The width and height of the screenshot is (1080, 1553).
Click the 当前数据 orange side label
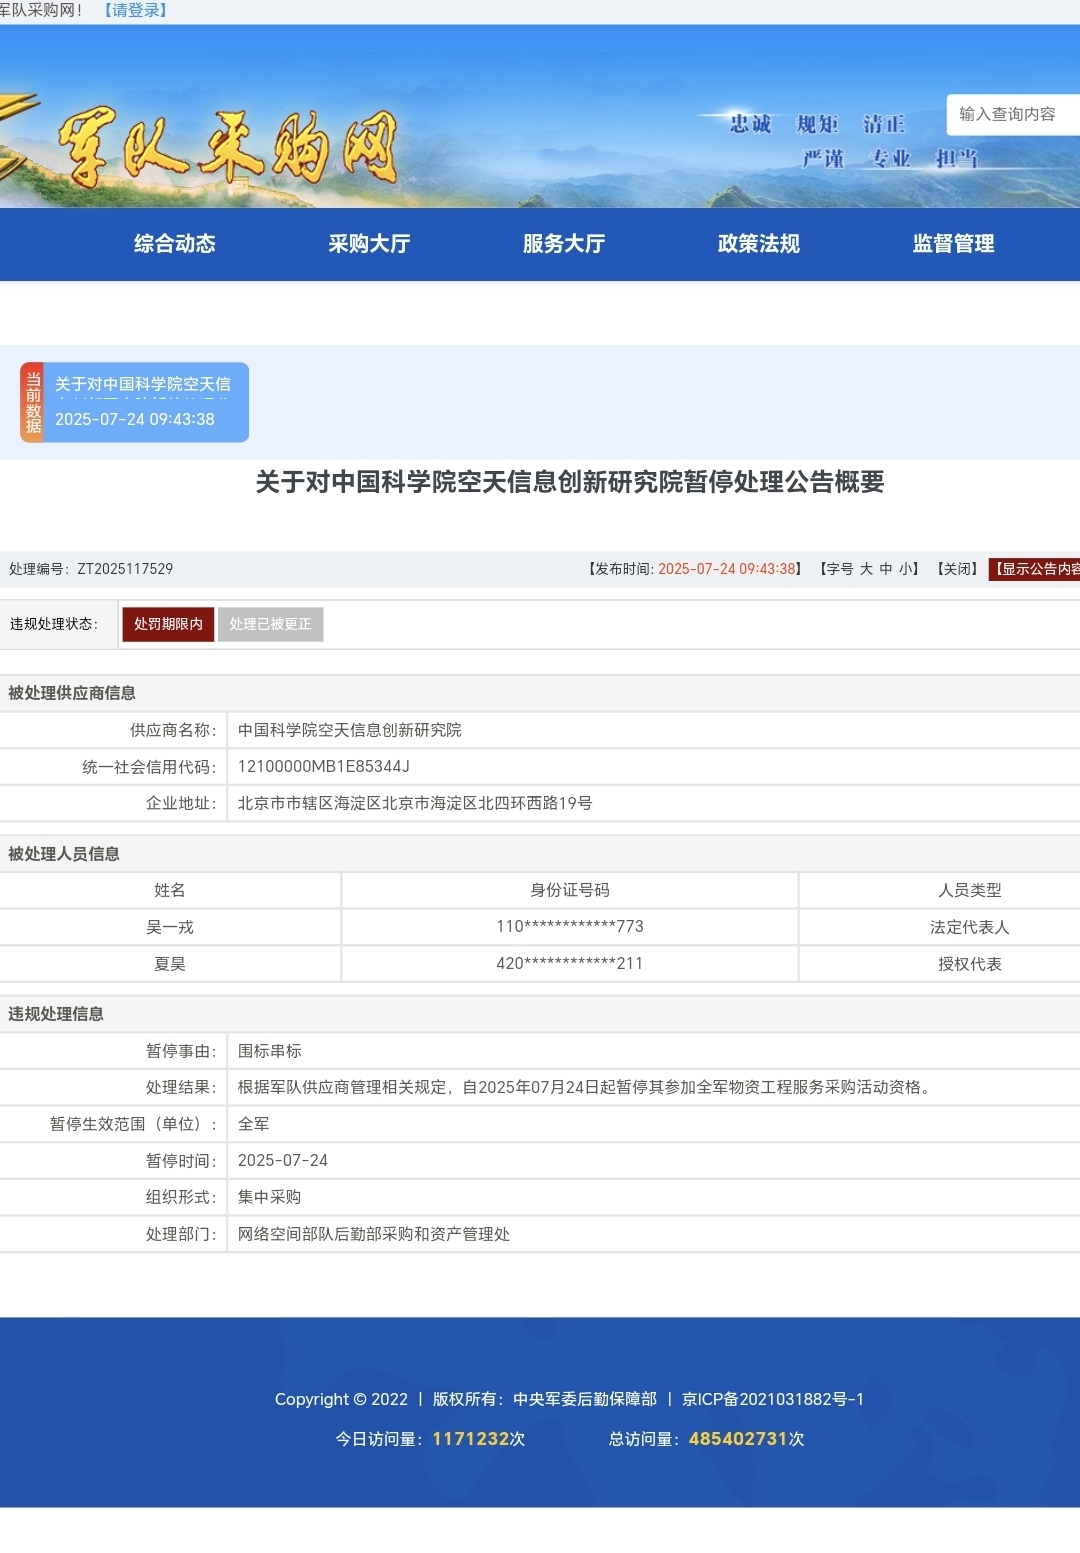pyautogui.click(x=33, y=402)
